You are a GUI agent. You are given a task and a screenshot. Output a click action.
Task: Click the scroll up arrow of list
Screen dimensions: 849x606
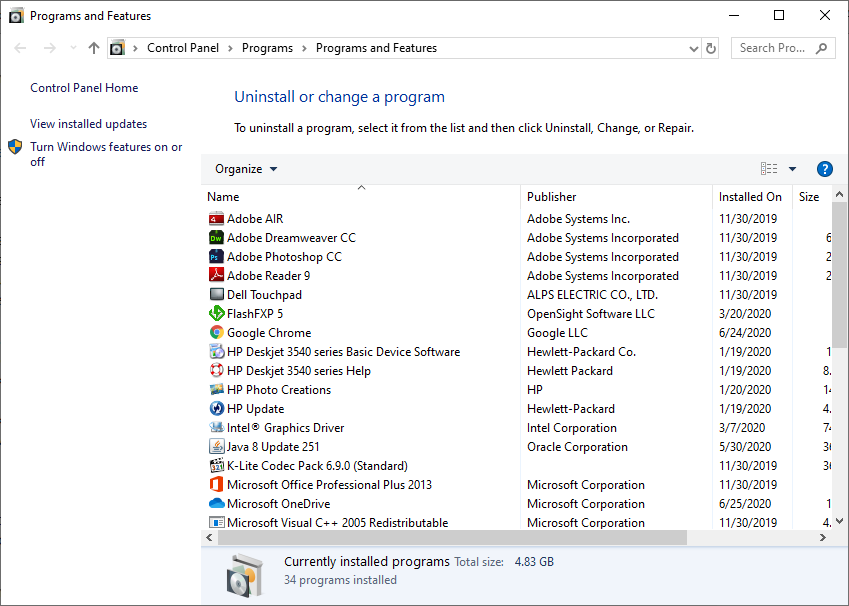click(x=839, y=194)
